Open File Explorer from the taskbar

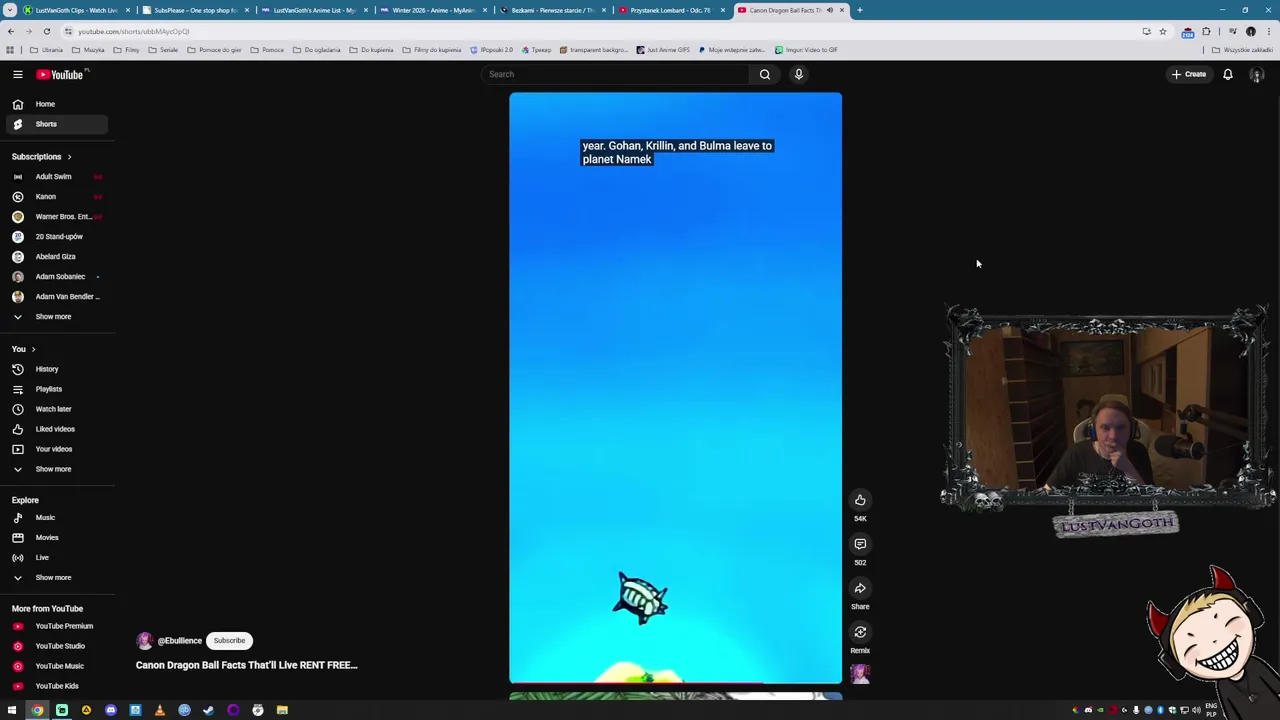pyautogui.click(x=282, y=710)
